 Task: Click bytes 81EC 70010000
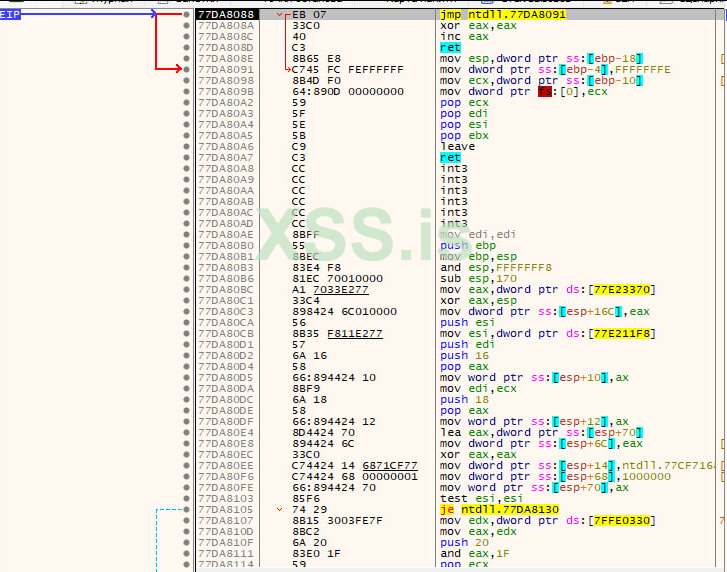[x=338, y=279]
